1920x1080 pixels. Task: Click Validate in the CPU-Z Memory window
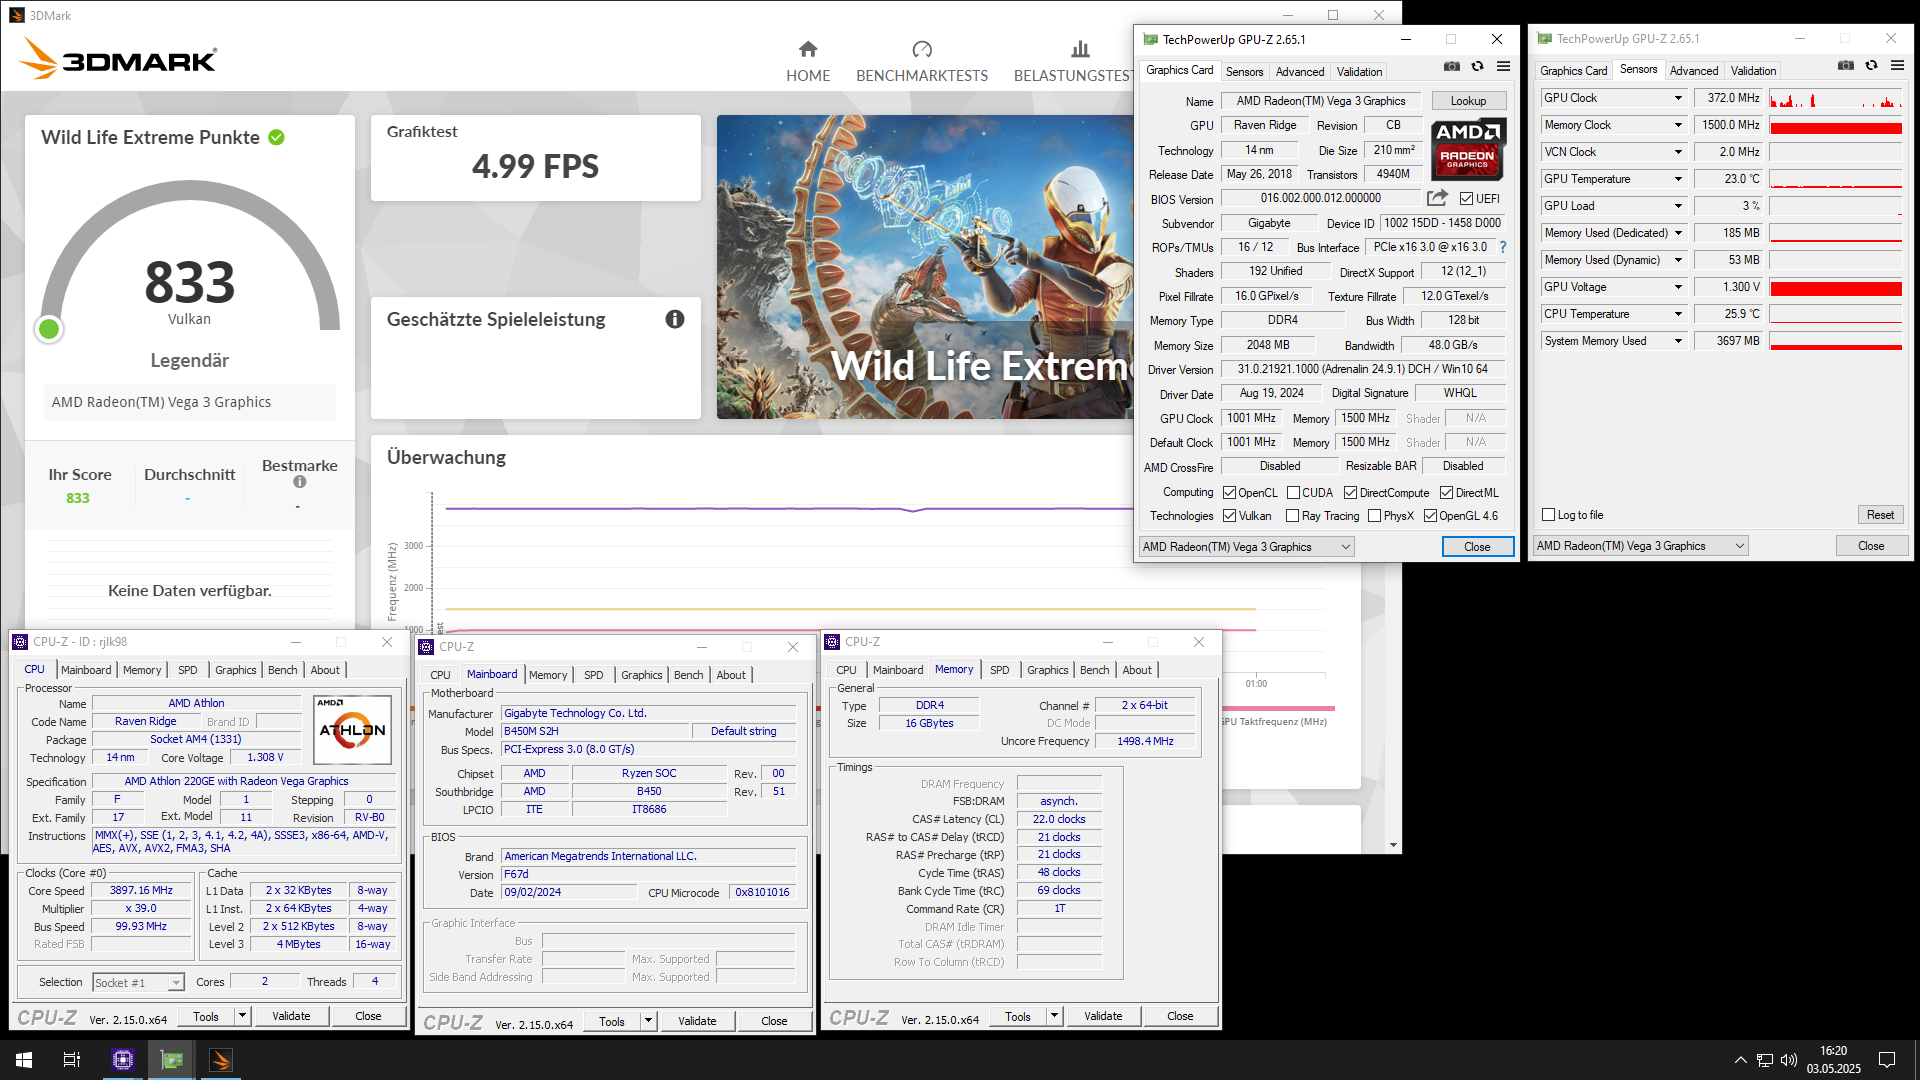click(1103, 1016)
